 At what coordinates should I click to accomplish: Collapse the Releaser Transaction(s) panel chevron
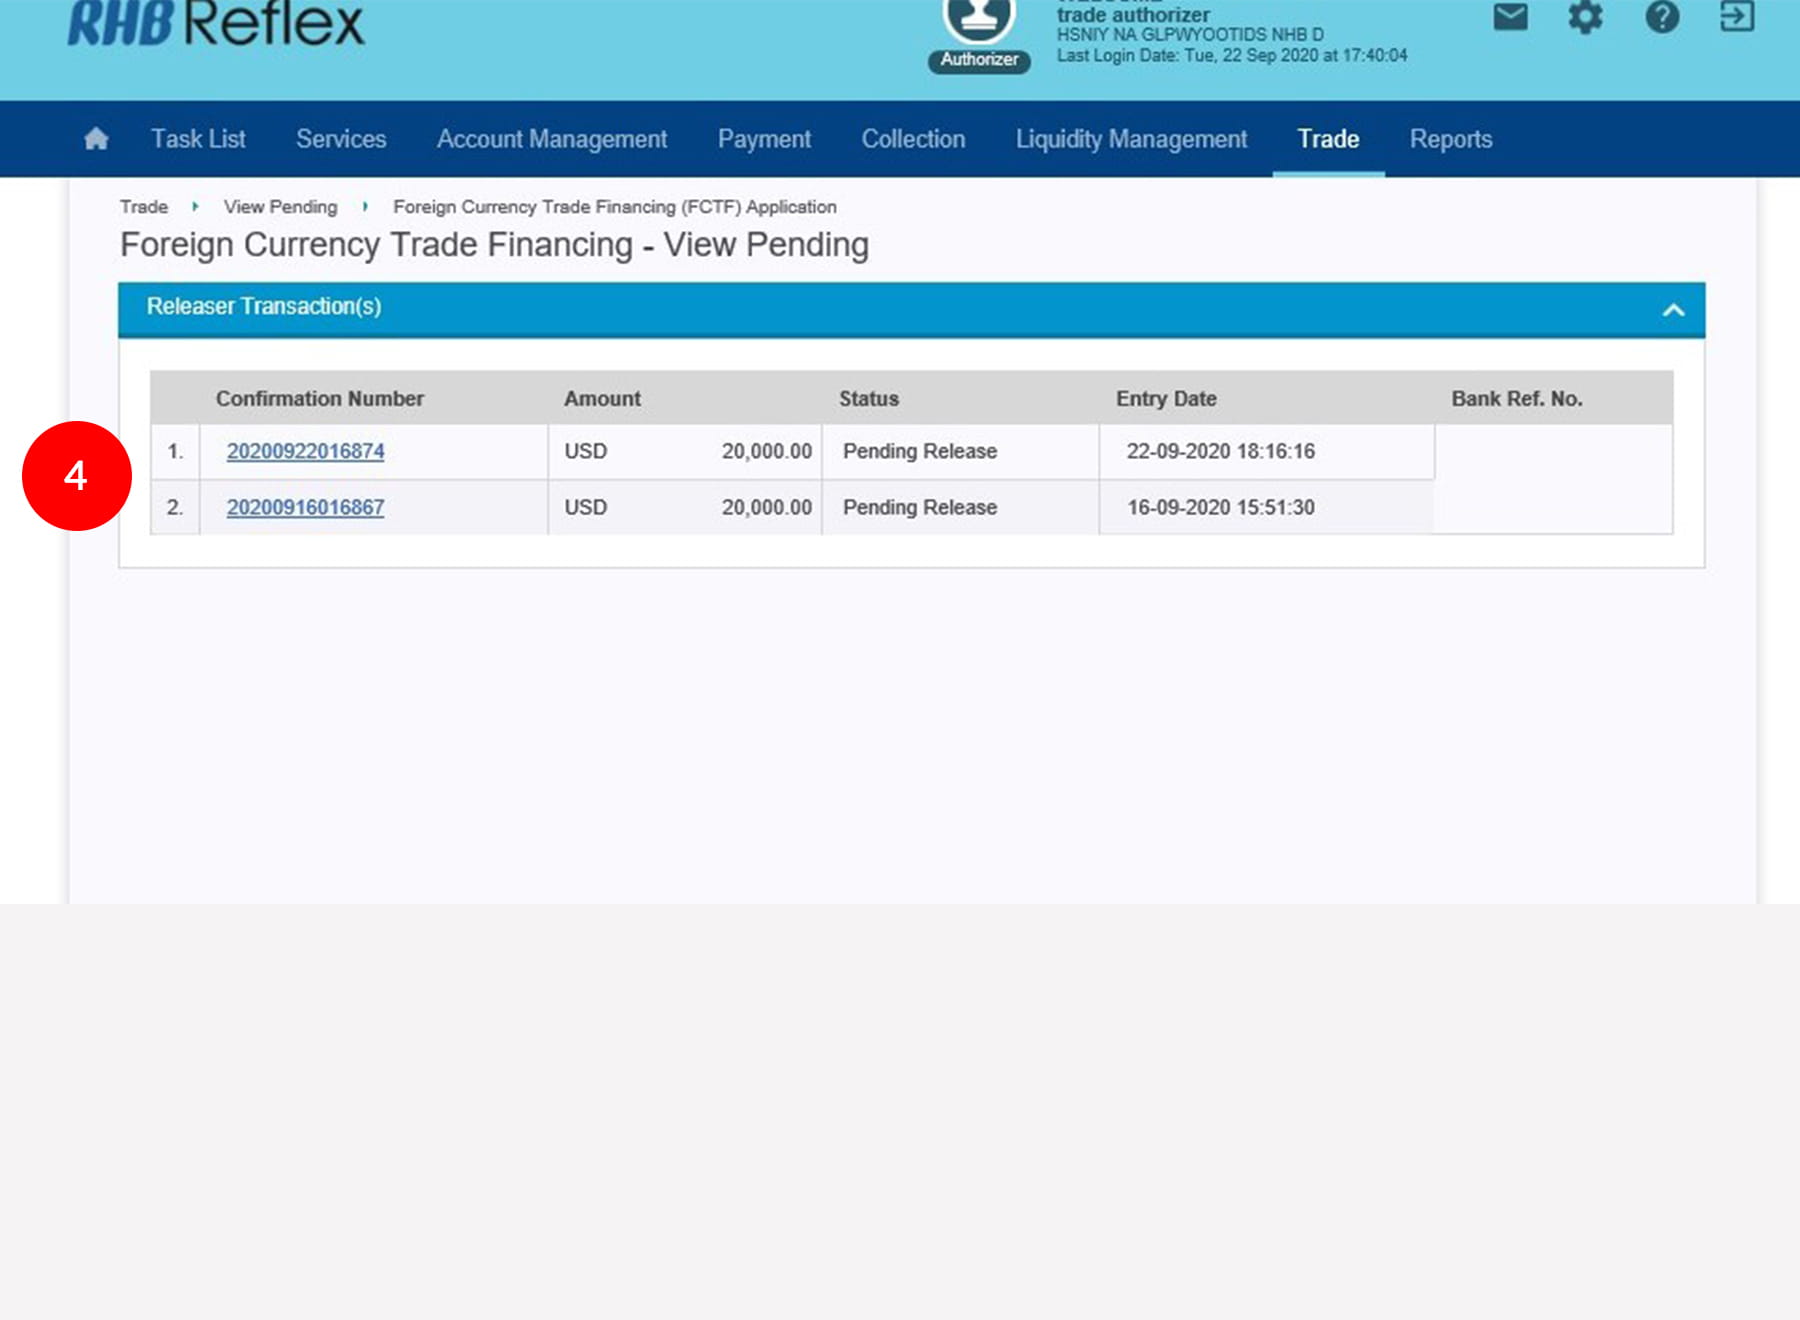click(1673, 310)
